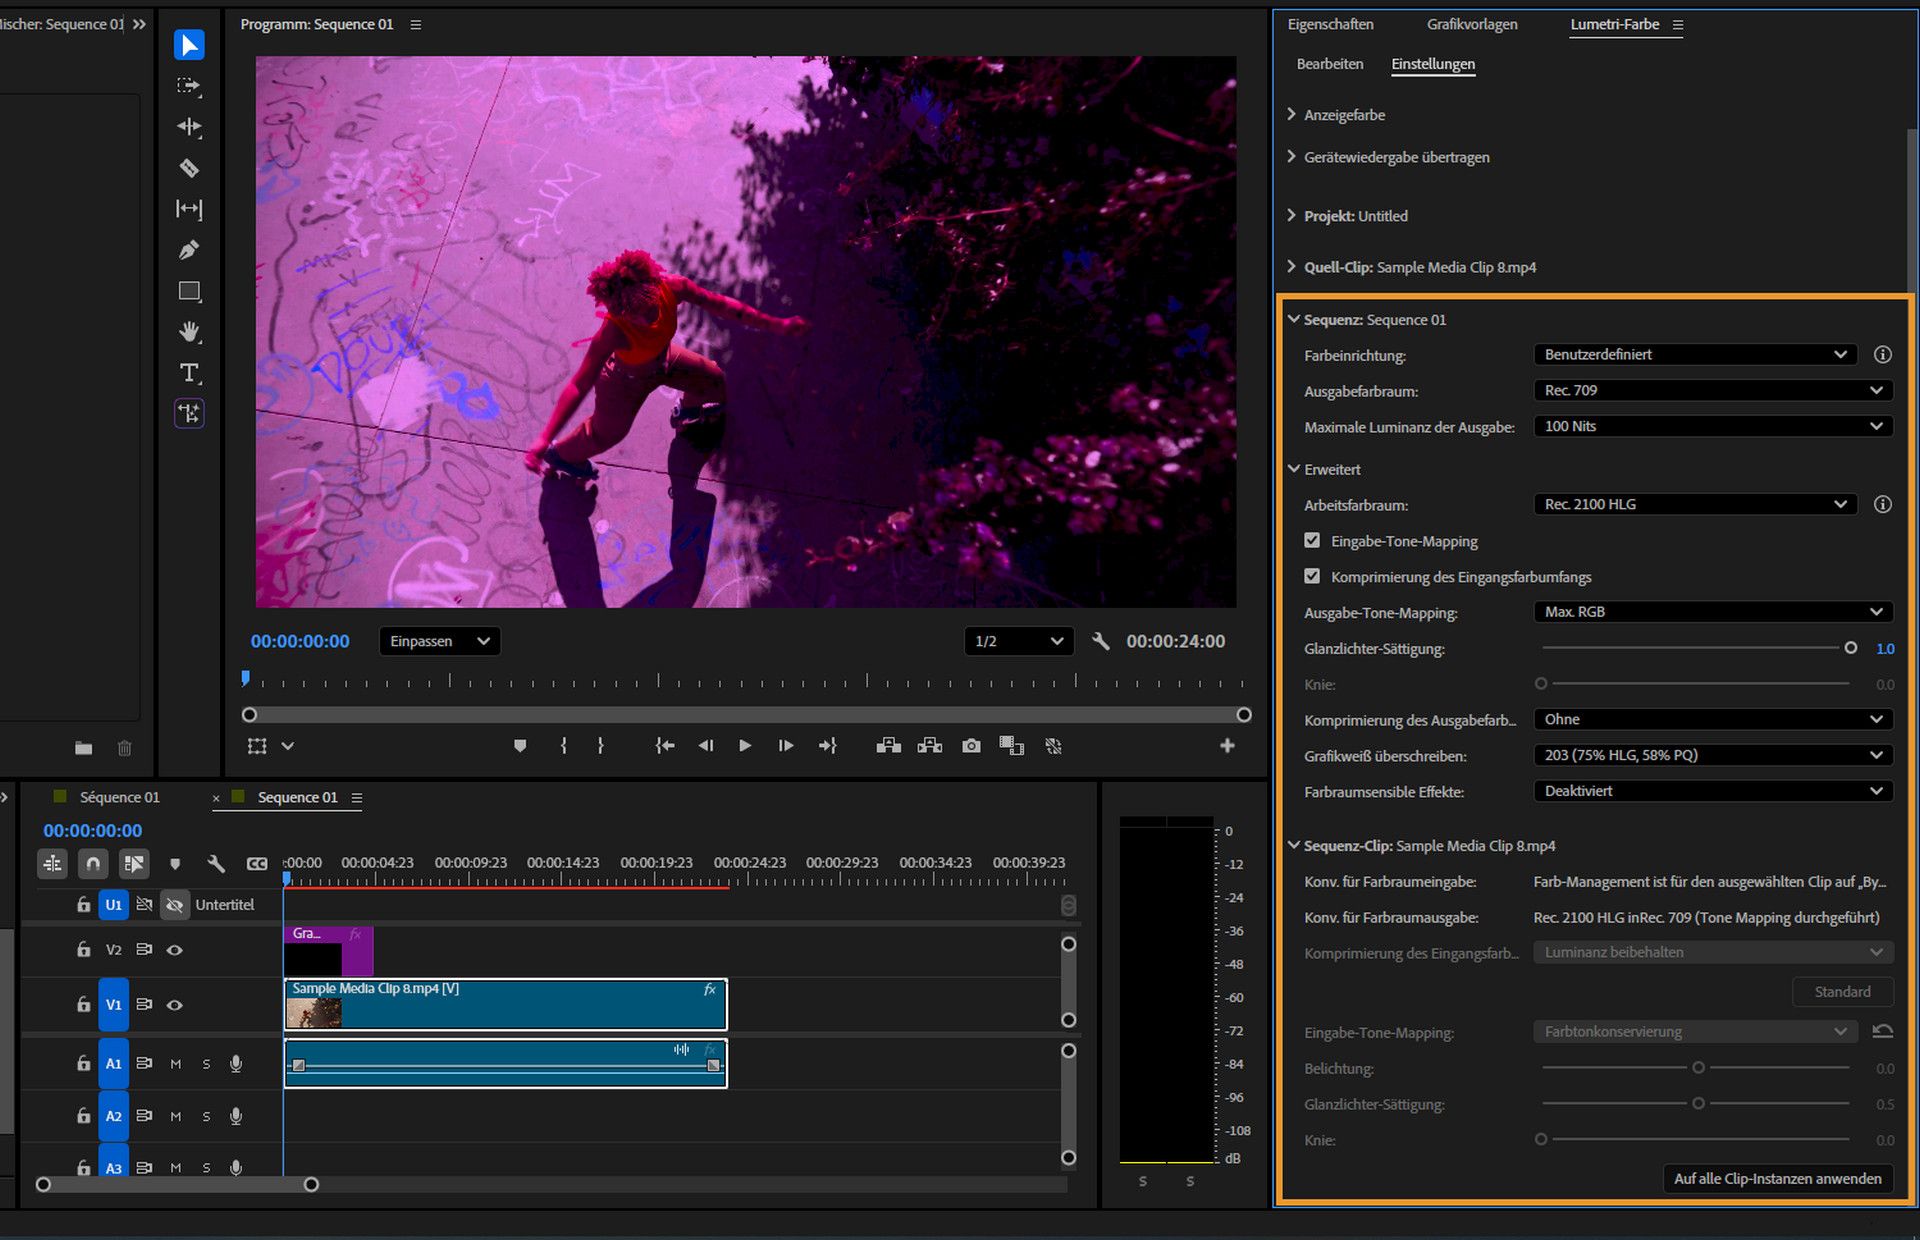Image resolution: width=1920 pixels, height=1240 pixels.
Task: Select the Pen tool in the toolbar
Action: click(188, 249)
